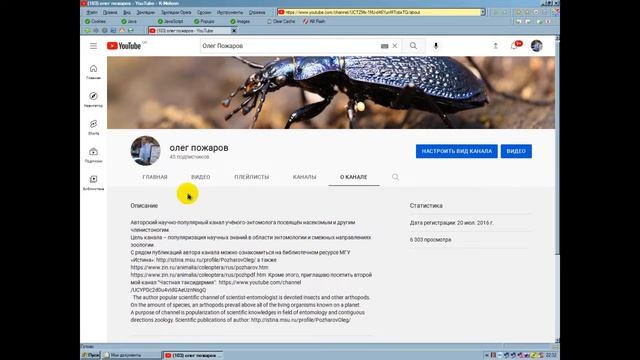The image size is (640, 360).
Task: Open Home in the YouTube sidebar
Action: point(93,72)
